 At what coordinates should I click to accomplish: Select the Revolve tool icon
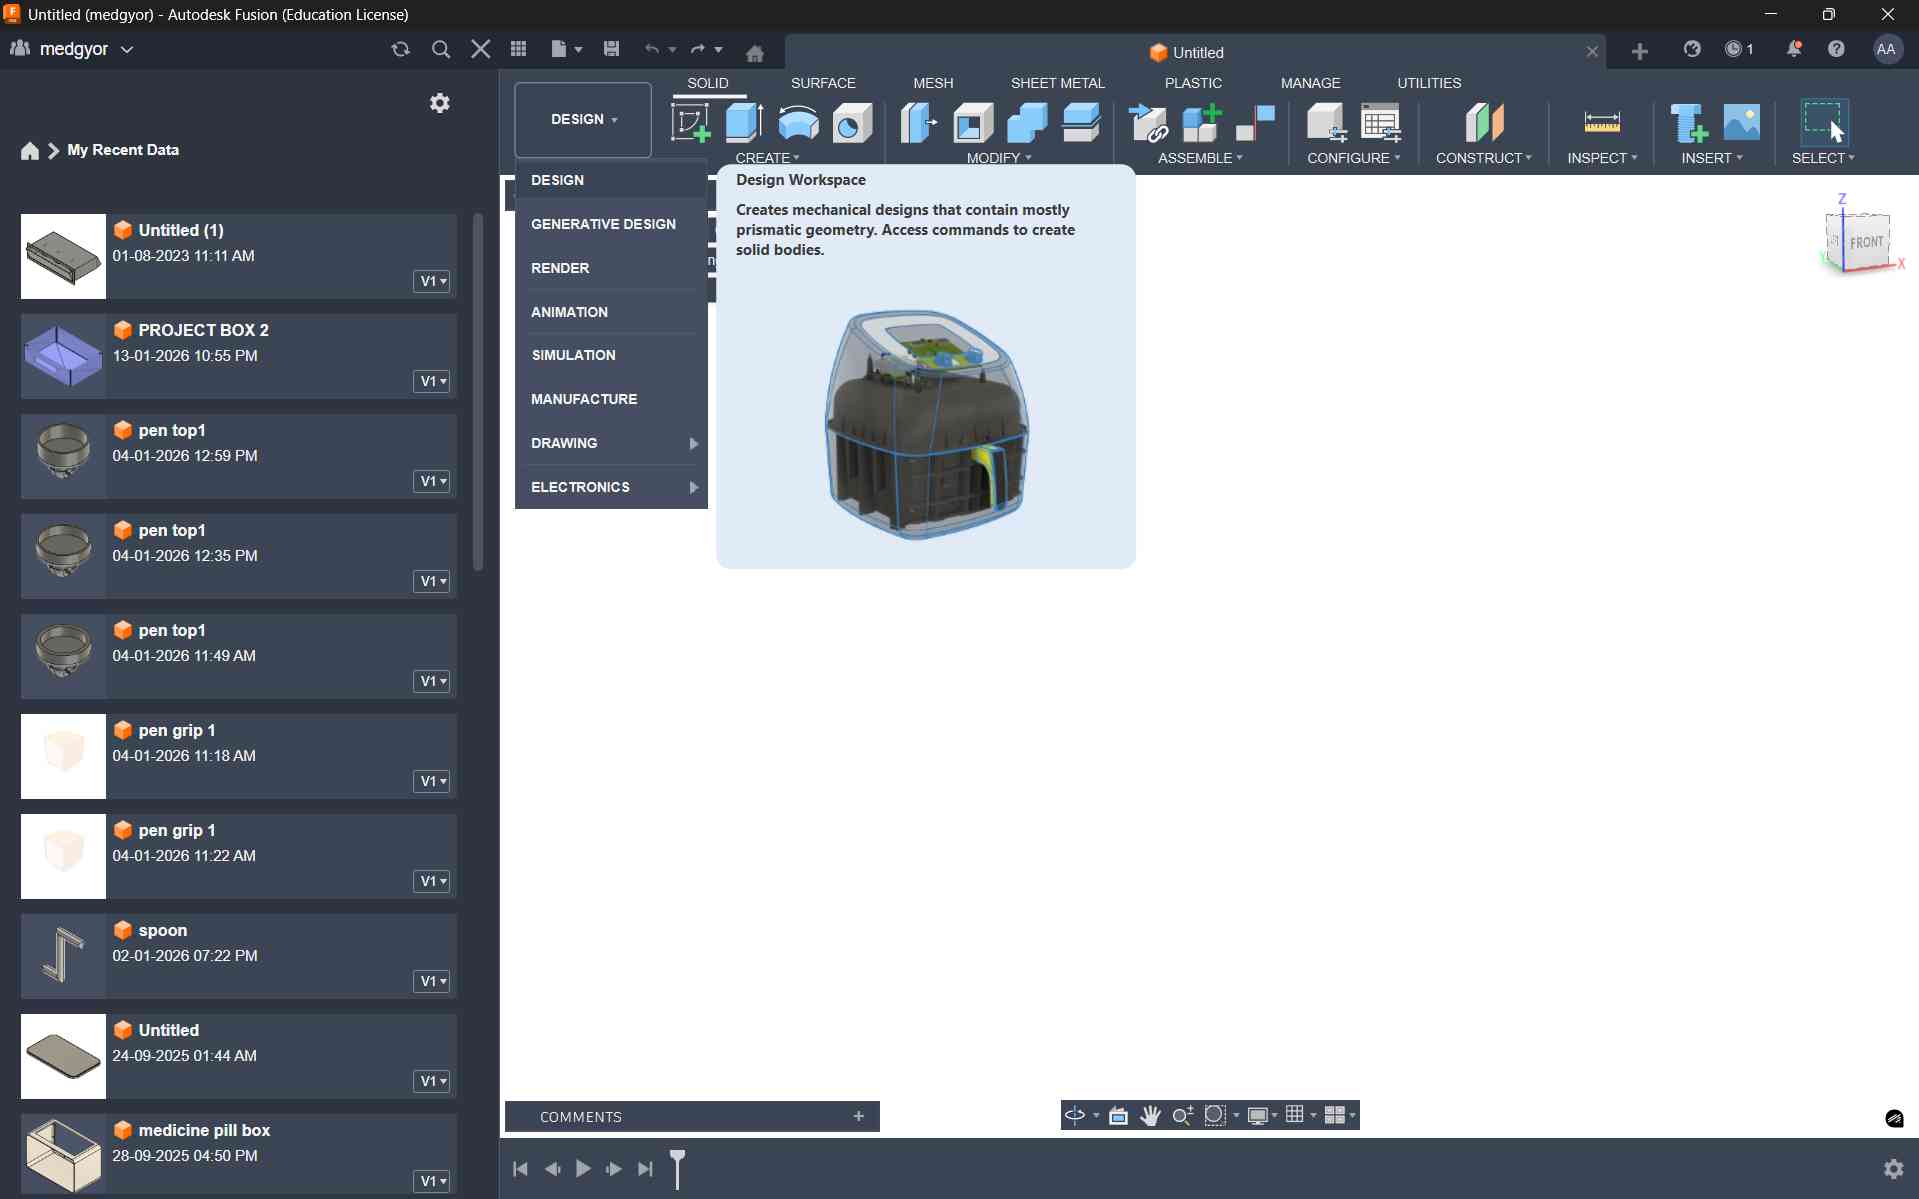[x=798, y=123]
